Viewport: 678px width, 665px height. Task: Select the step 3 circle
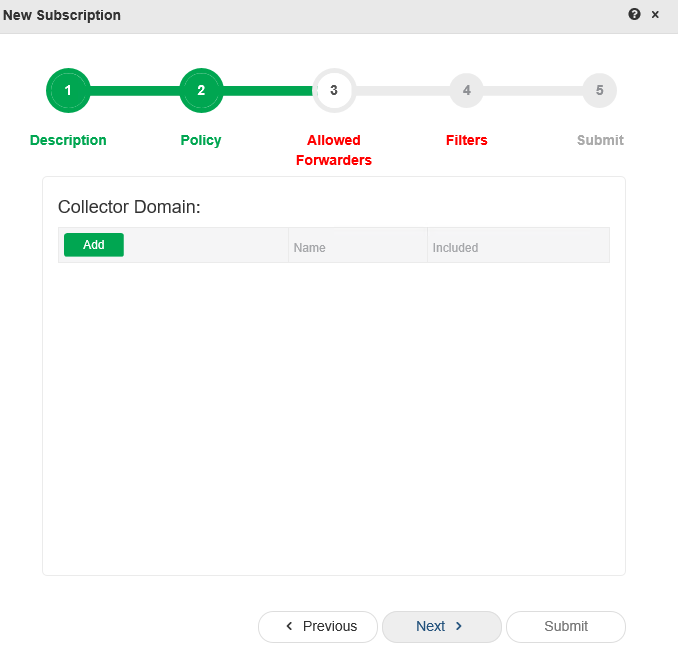coord(334,90)
